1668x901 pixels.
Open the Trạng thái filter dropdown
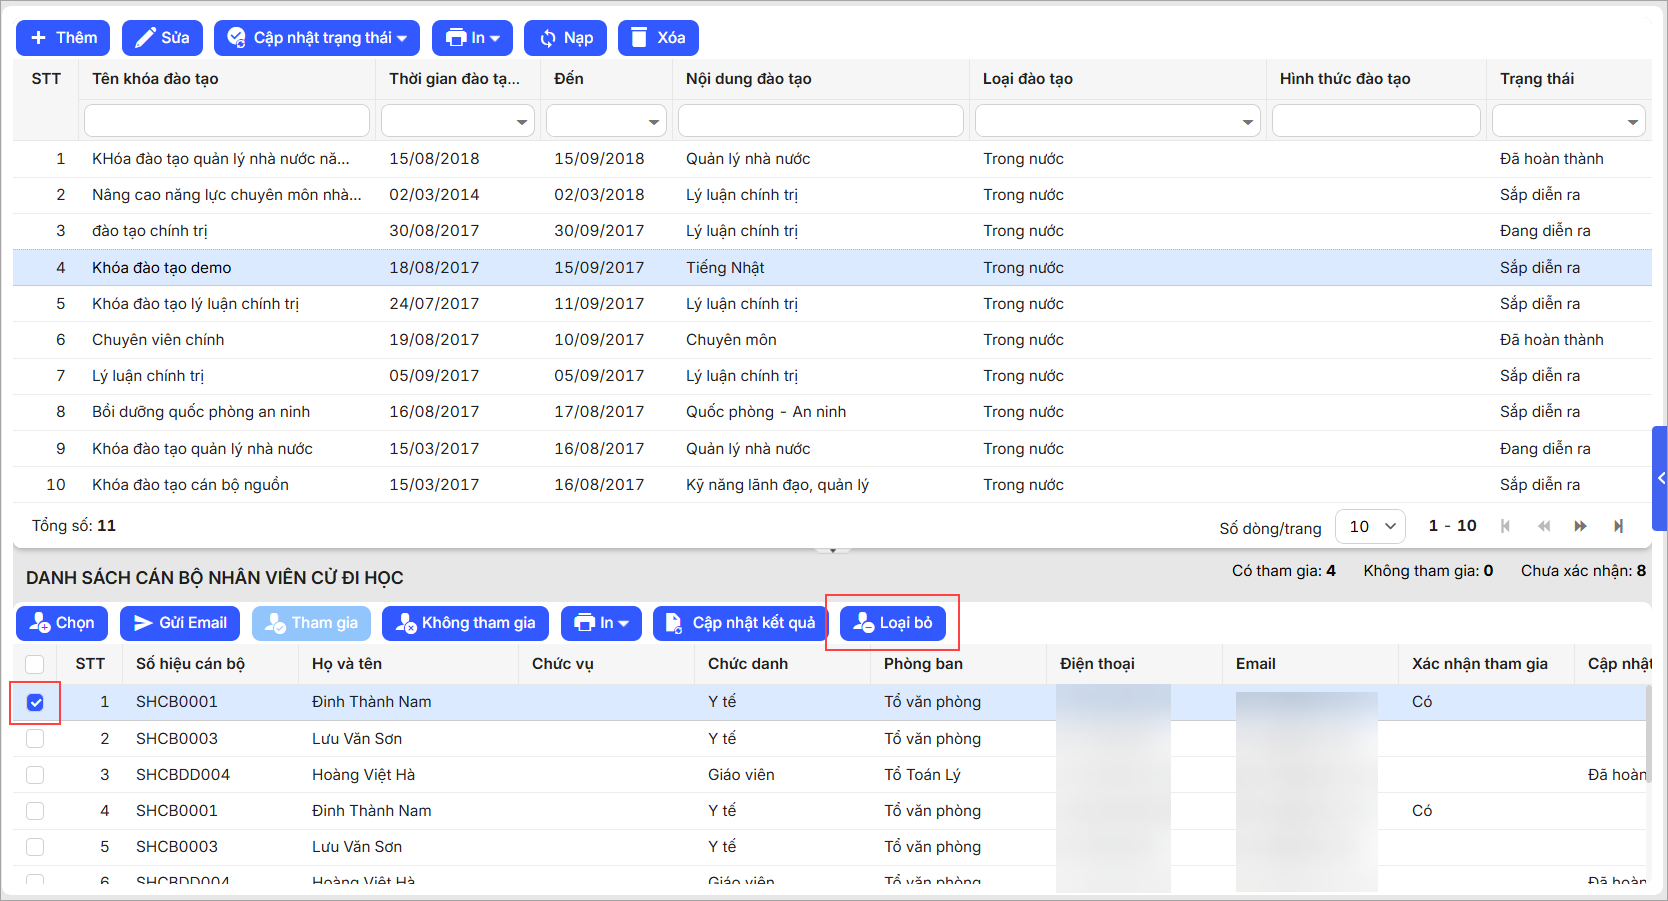click(1568, 121)
